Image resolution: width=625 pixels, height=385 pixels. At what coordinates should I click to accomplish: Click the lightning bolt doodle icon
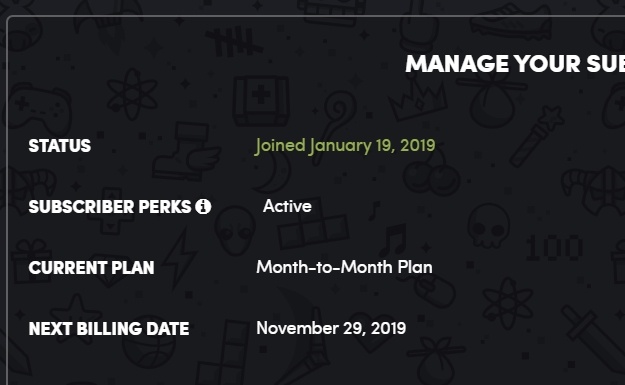pos(179,259)
